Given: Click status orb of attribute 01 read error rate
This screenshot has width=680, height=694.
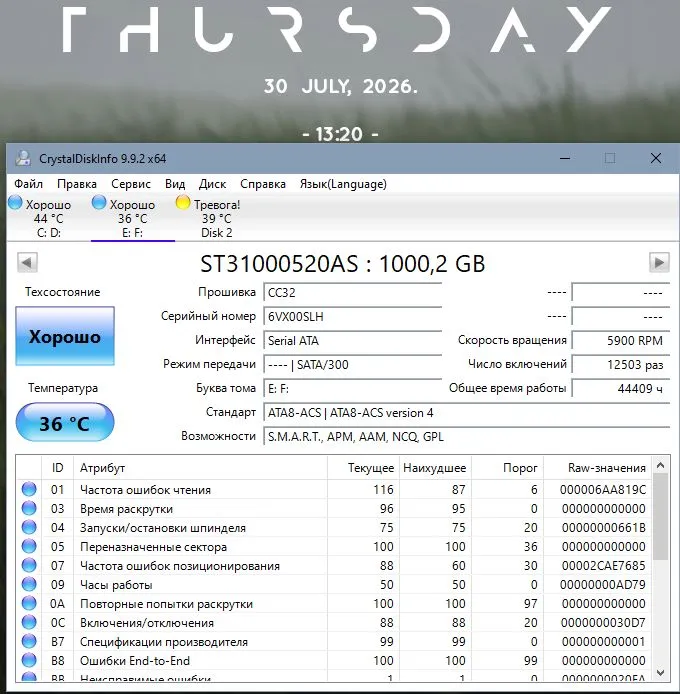Looking at the screenshot, I should pos(29,490).
